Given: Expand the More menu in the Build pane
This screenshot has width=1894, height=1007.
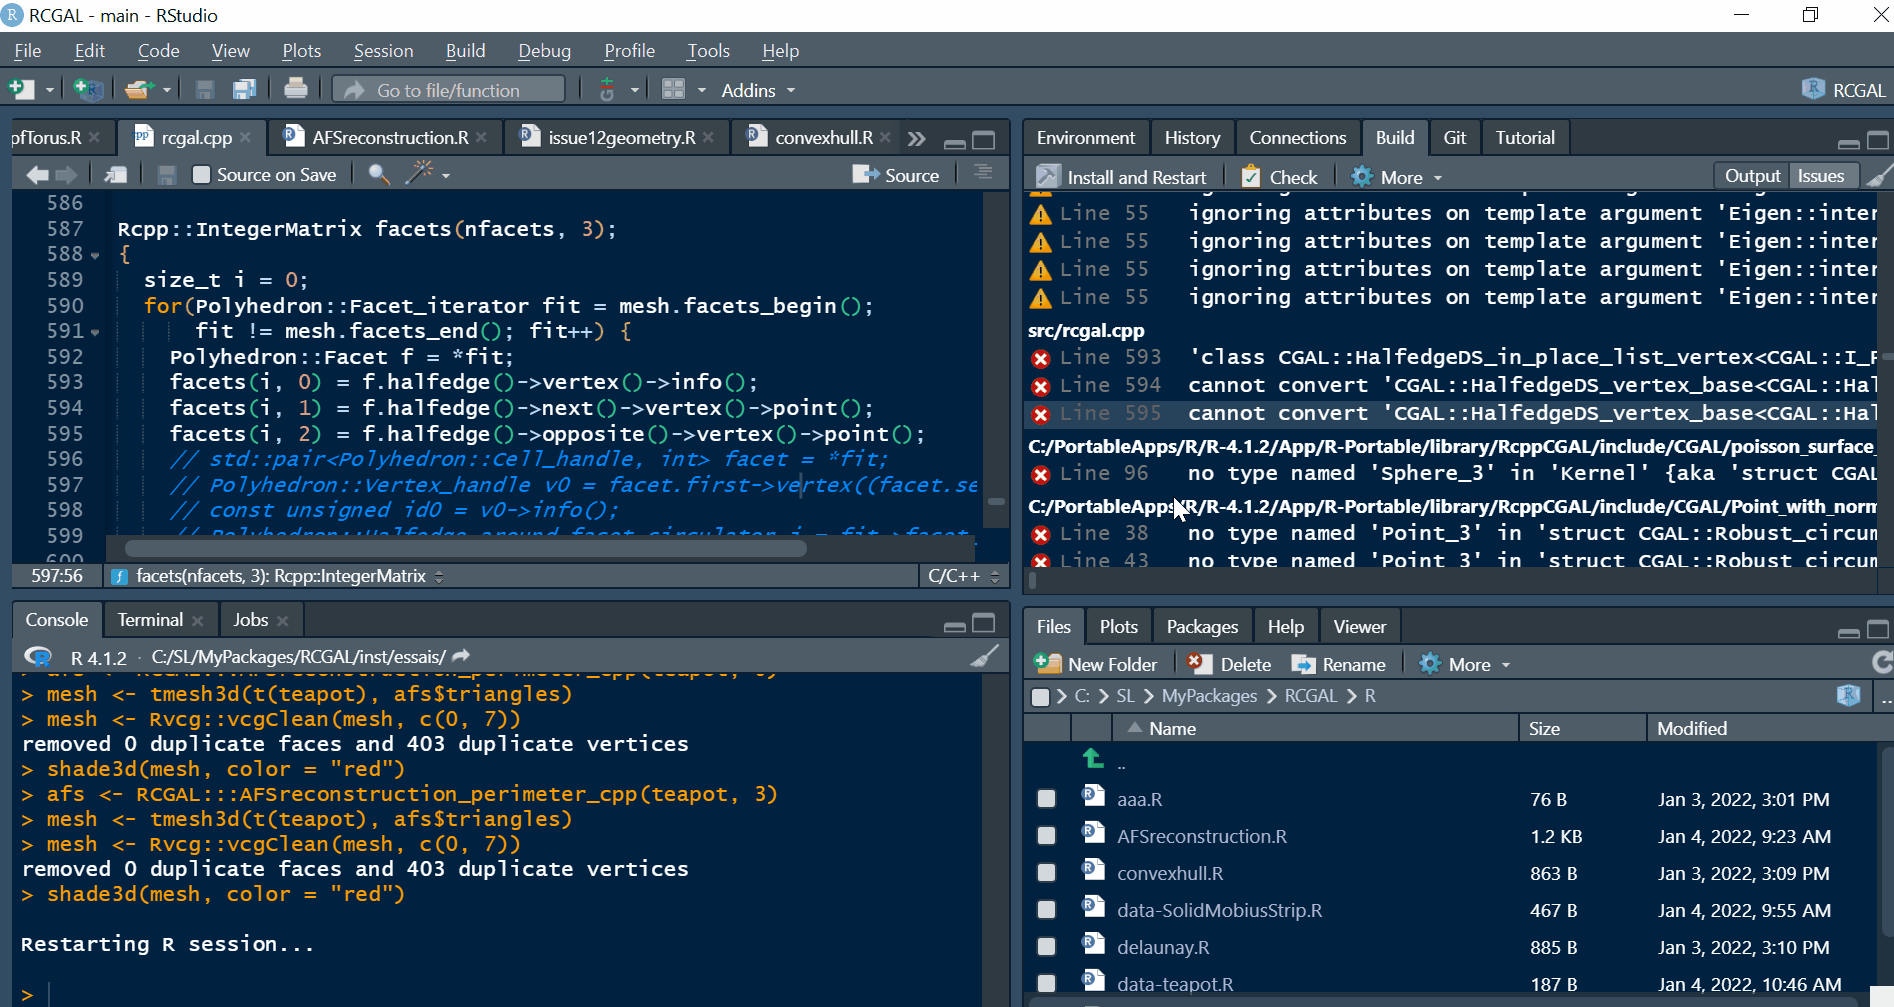Looking at the screenshot, I should click(1396, 176).
